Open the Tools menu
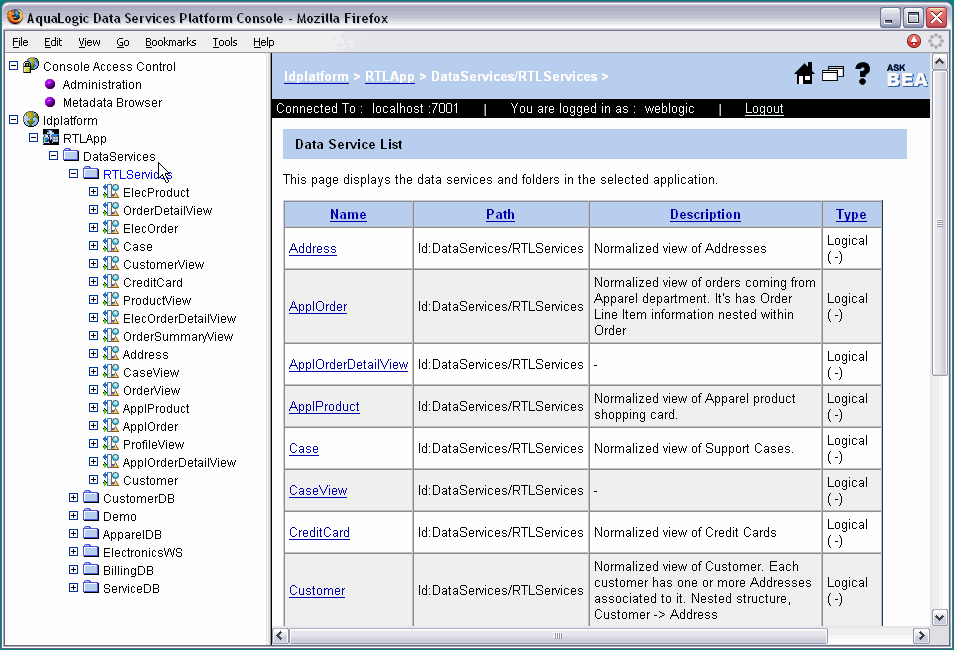The height and width of the screenshot is (650, 954). point(225,42)
